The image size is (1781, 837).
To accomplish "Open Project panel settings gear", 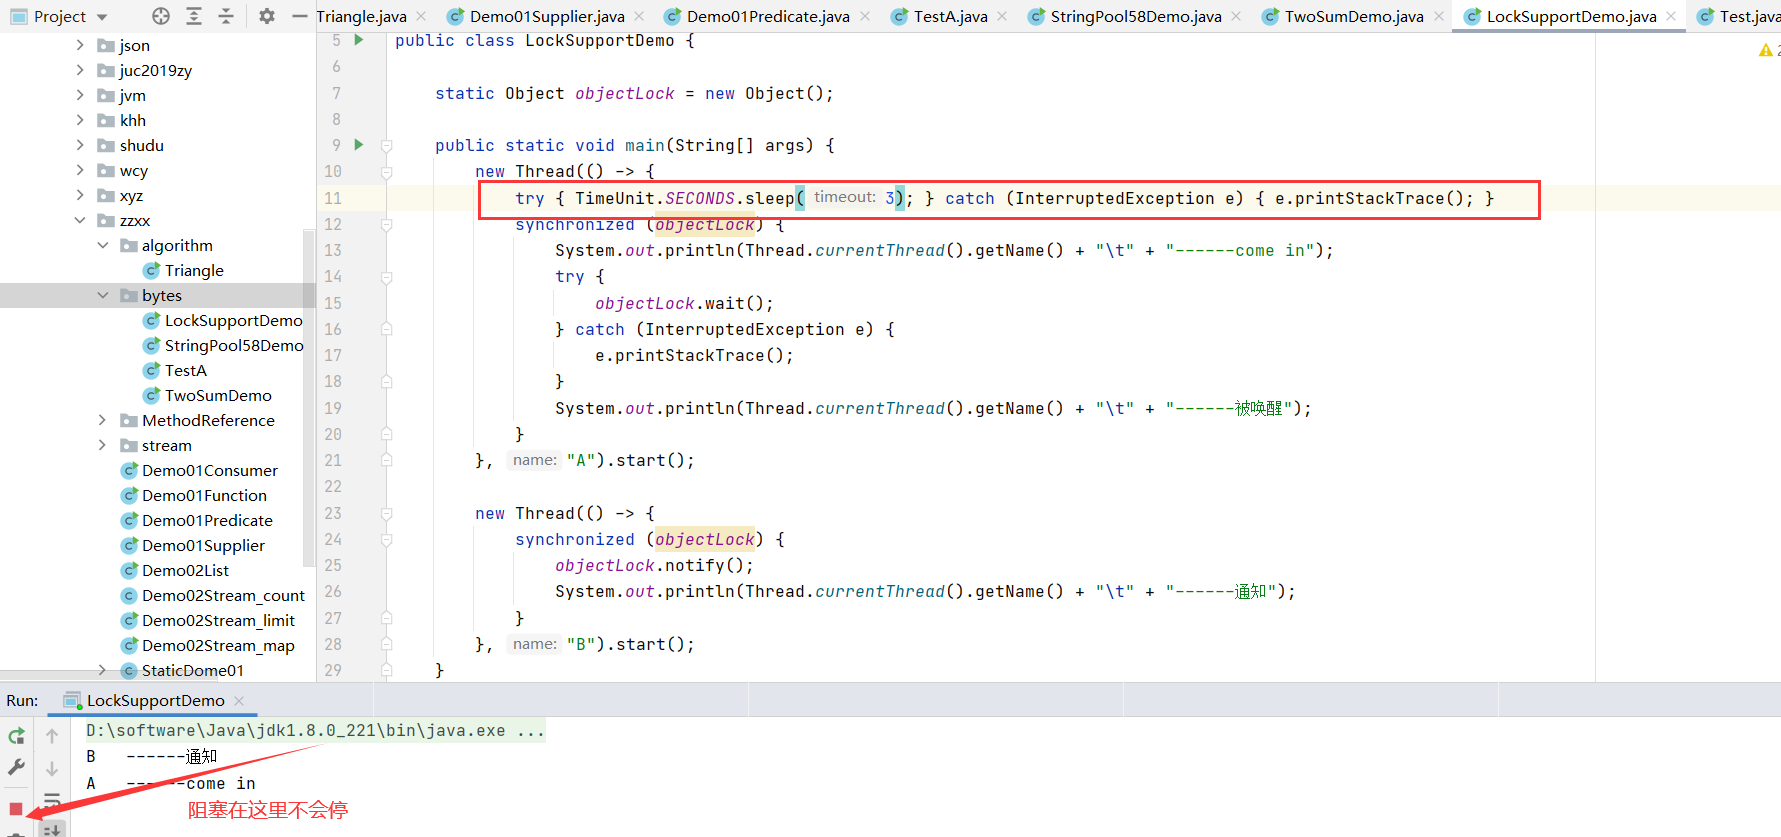I will coord(266,16).
